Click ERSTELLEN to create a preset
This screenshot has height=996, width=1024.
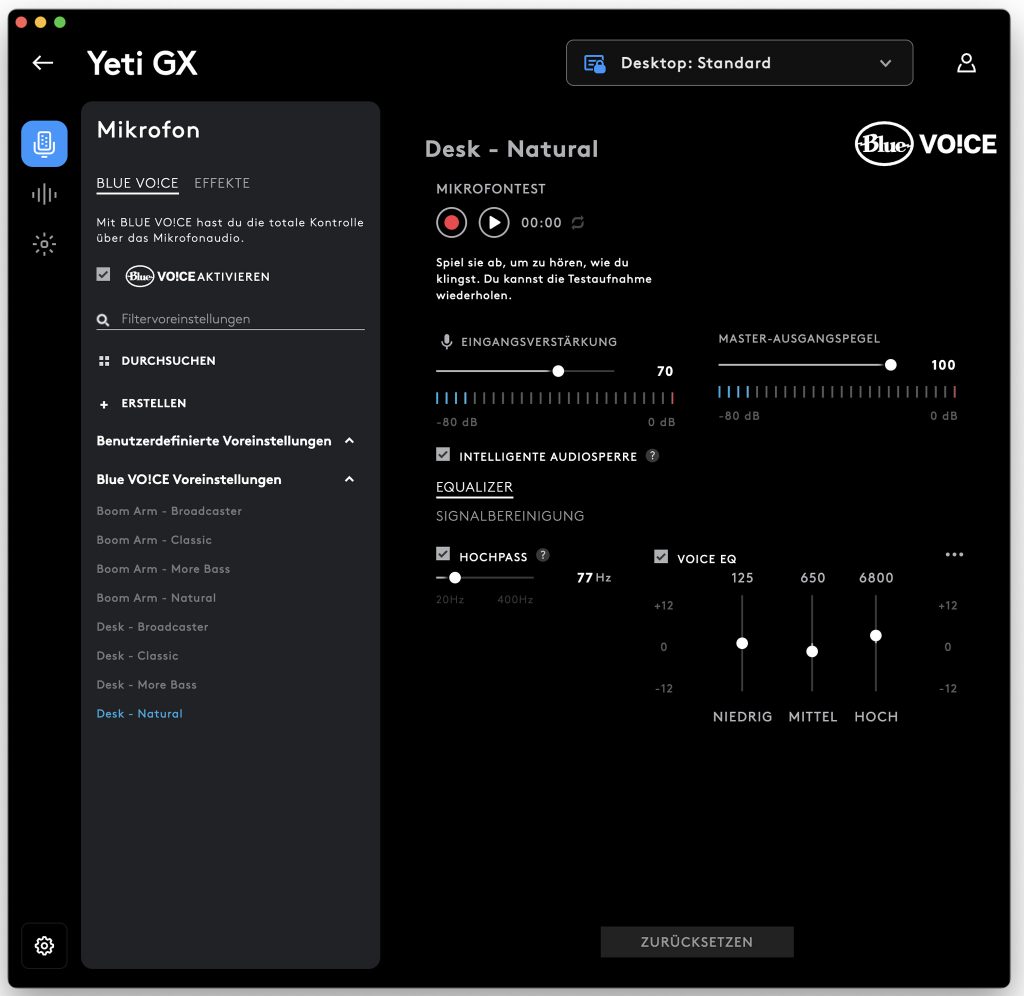click(x=153, y=404)
